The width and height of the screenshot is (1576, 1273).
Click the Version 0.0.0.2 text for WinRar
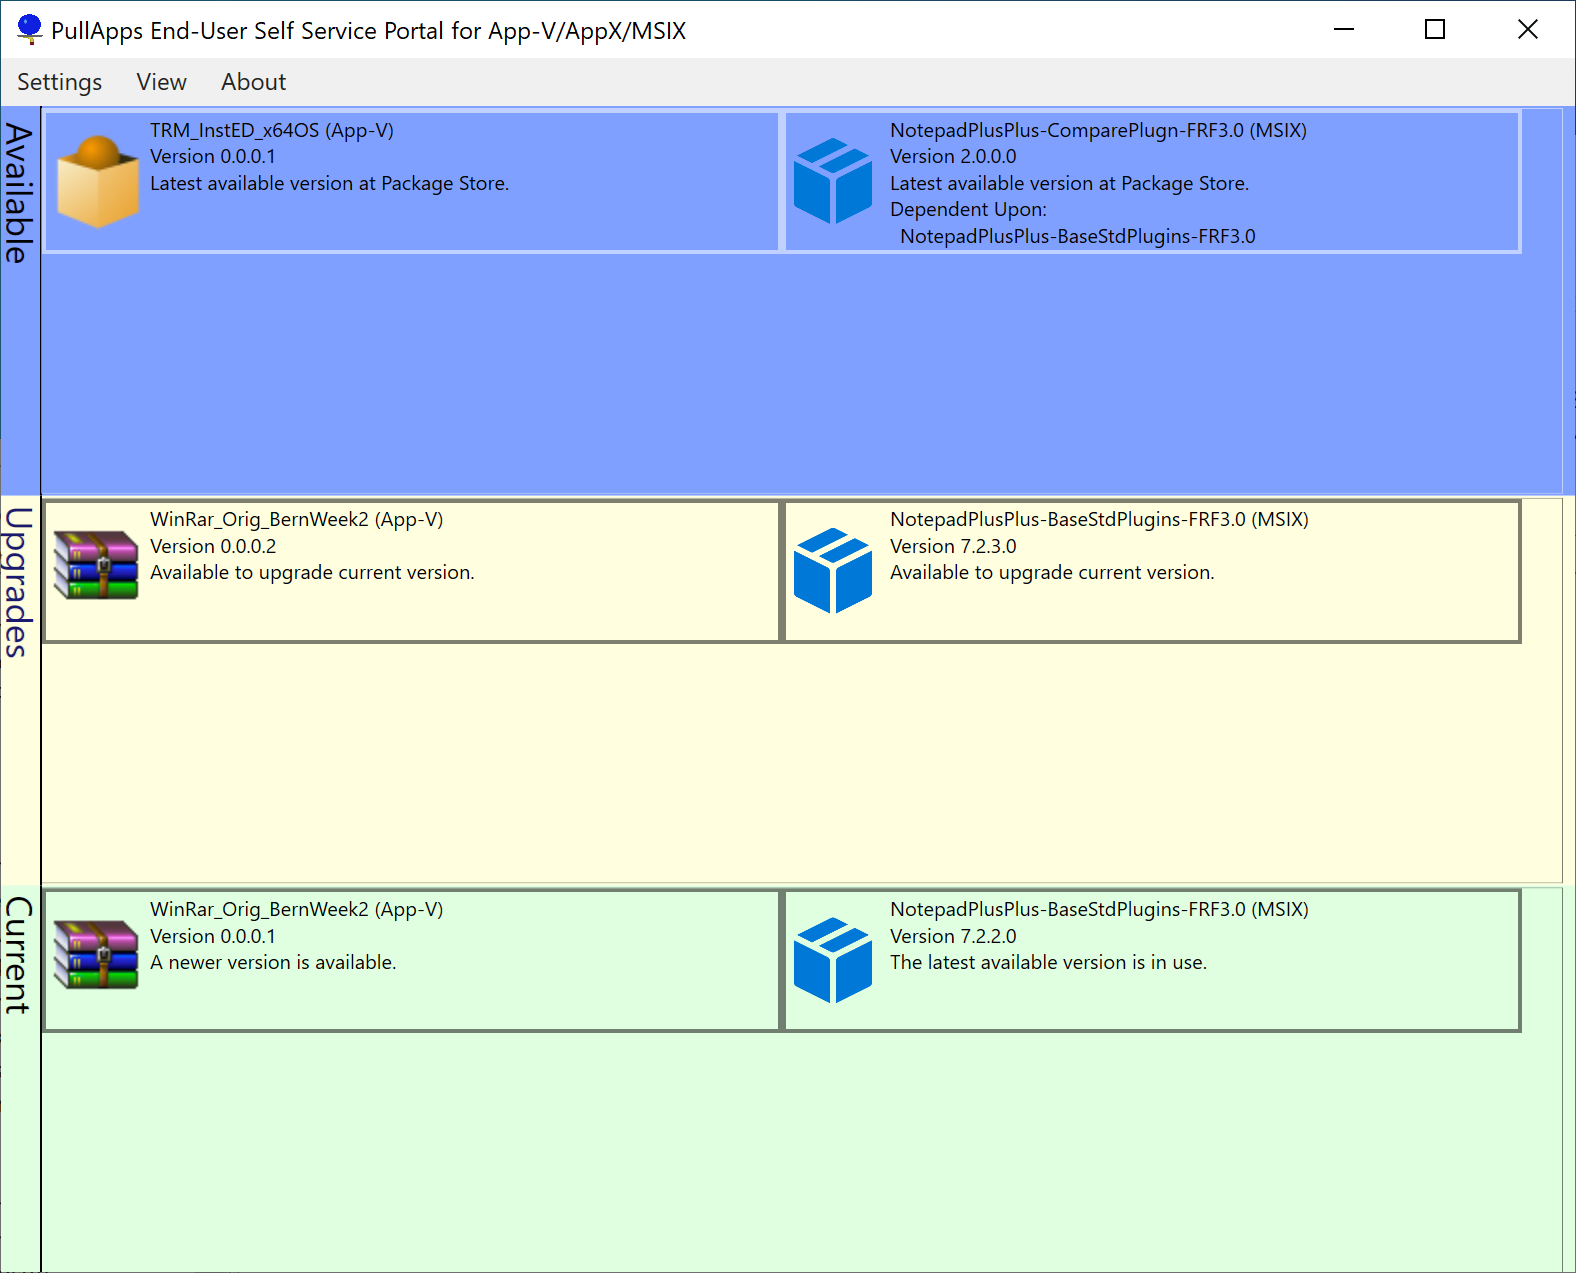(x=213, y=546)
